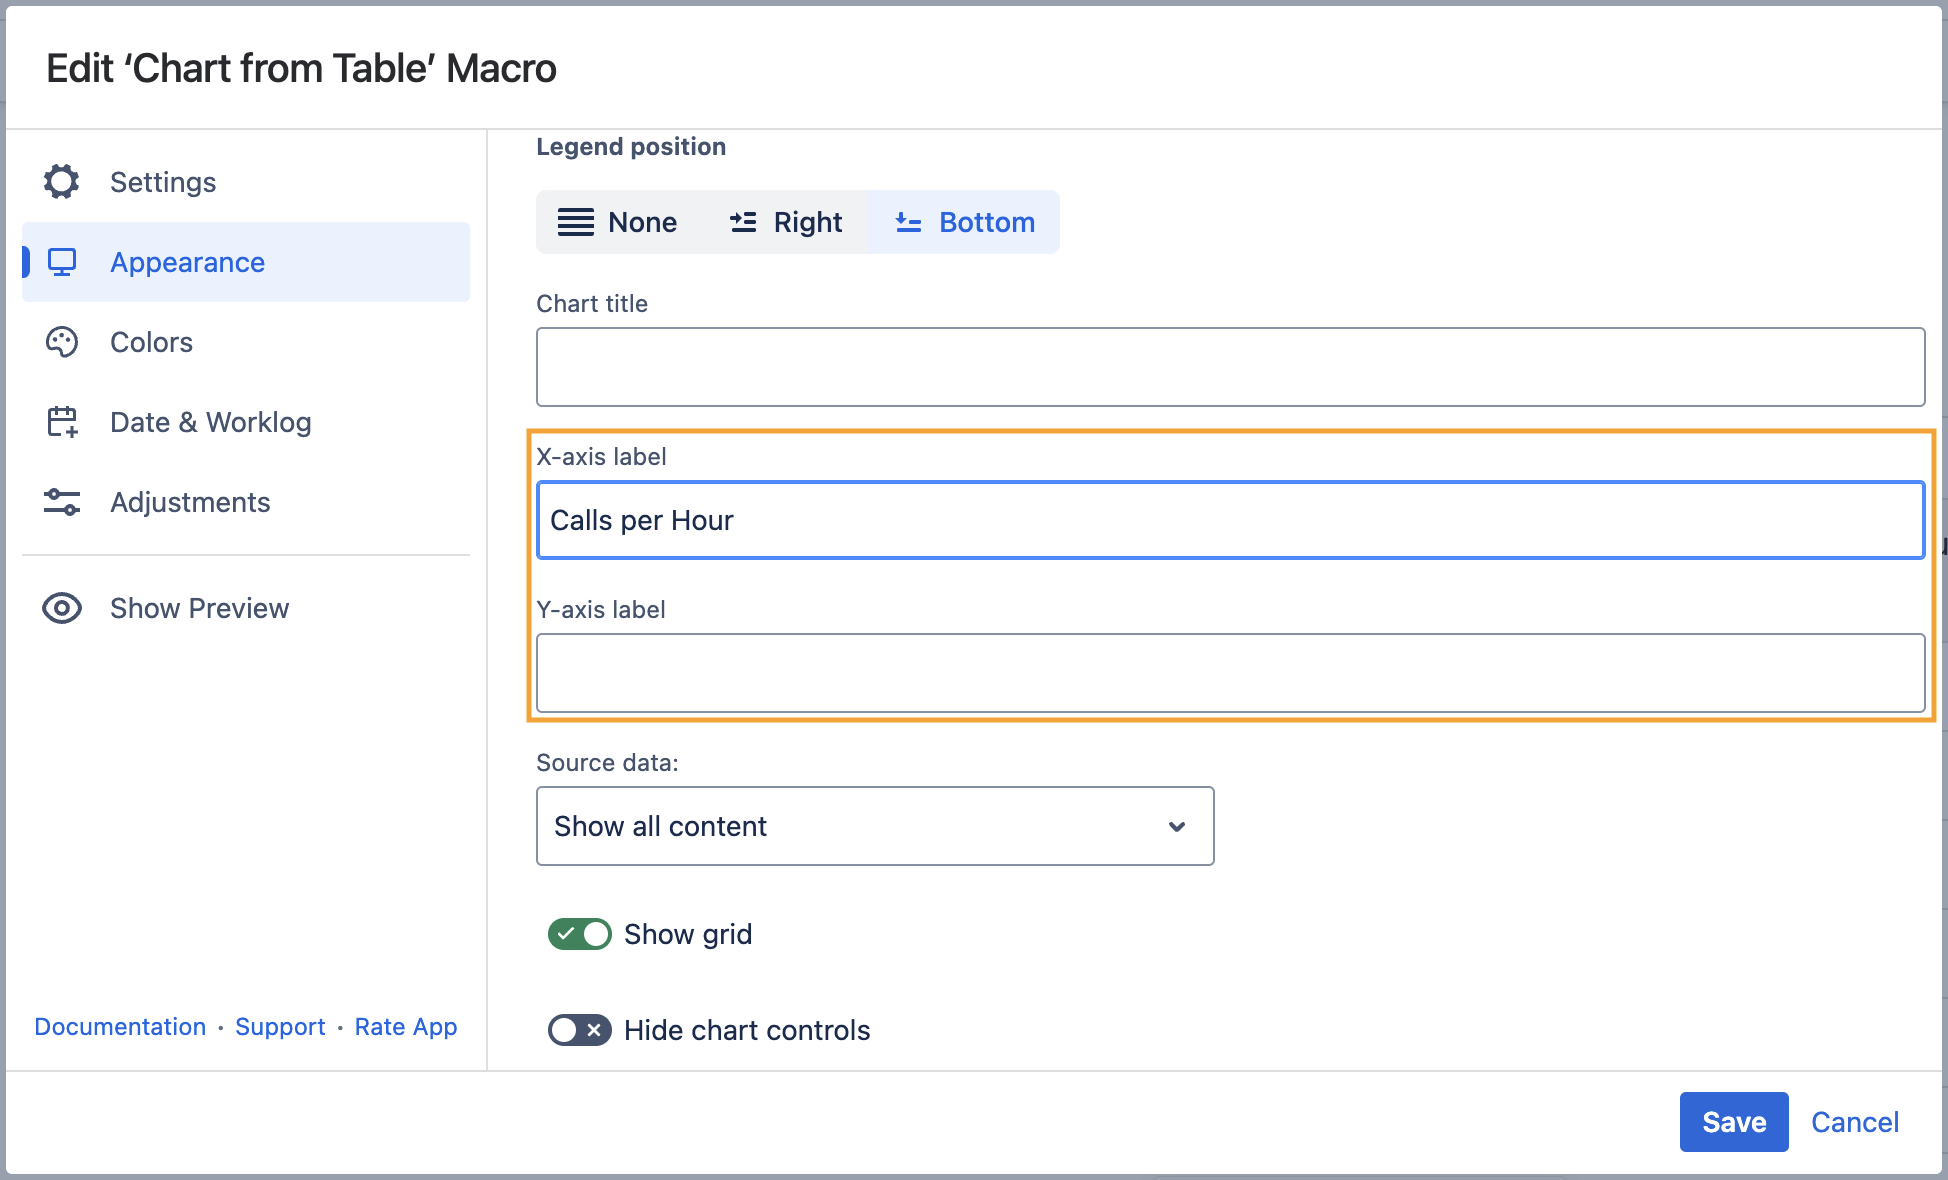Disable the Show grid toggle

pos(579,934)
